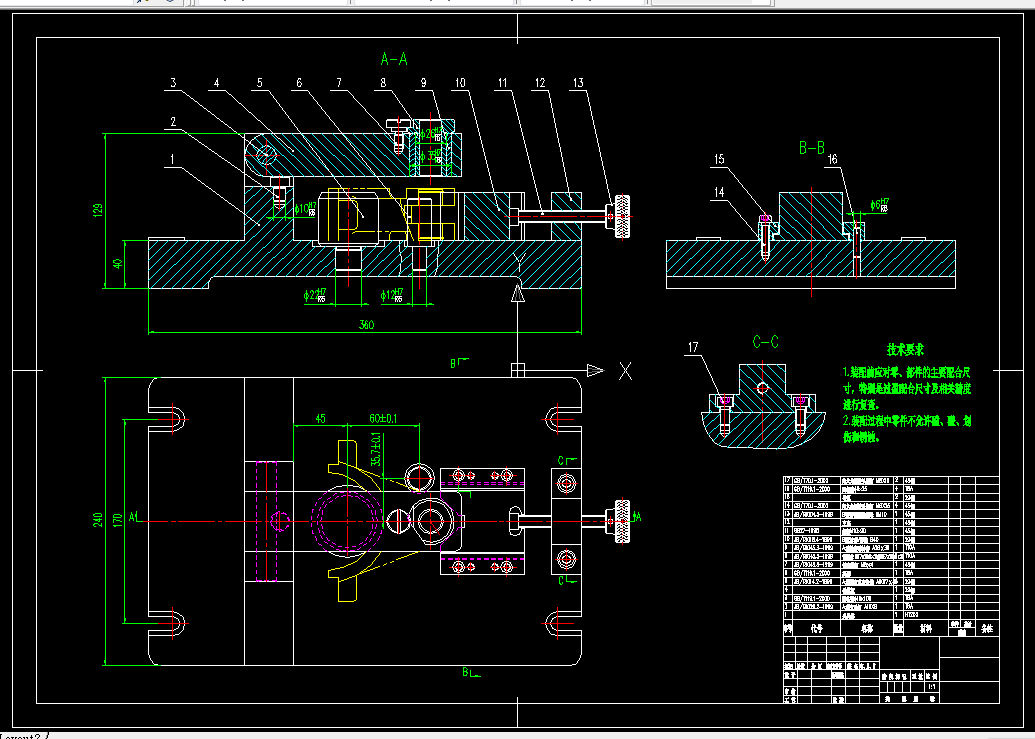Select part callout number 11 in section A-A

point(502,83)
